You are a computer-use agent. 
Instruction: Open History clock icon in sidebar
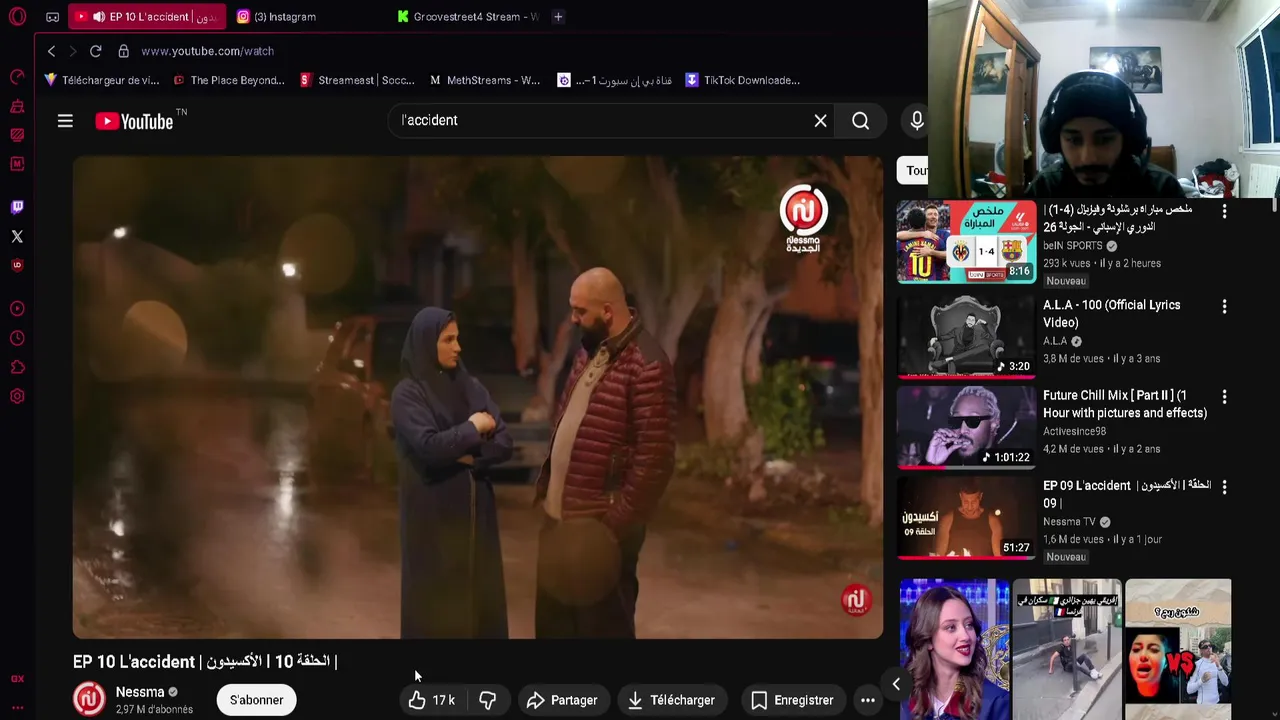17,338
